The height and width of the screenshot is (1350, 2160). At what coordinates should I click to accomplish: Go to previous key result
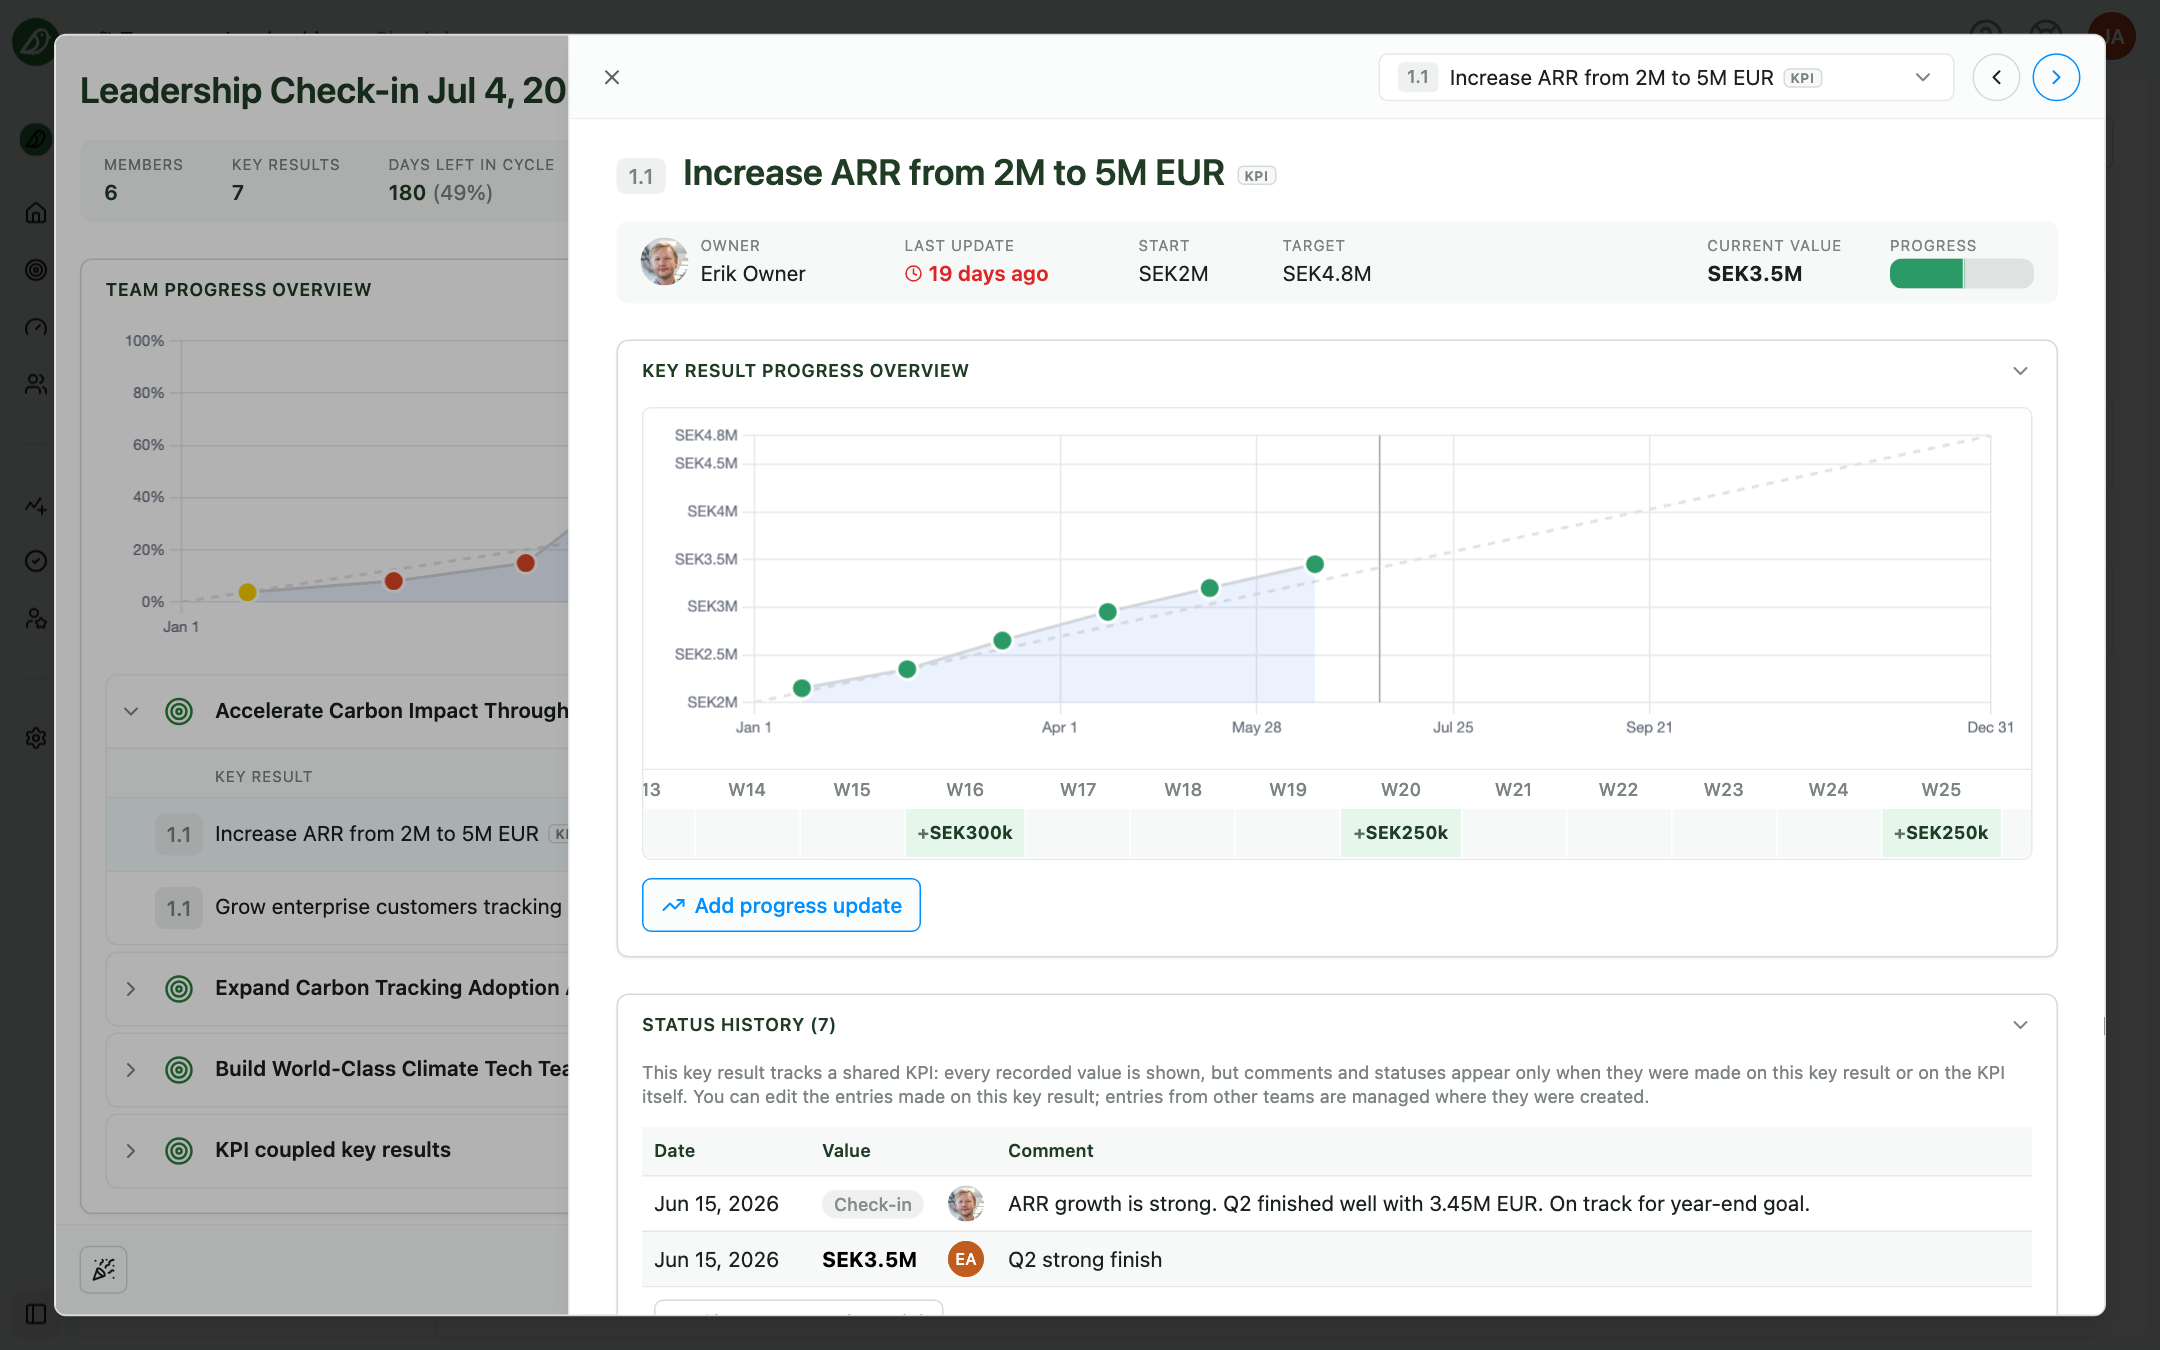pos(1996,77)
